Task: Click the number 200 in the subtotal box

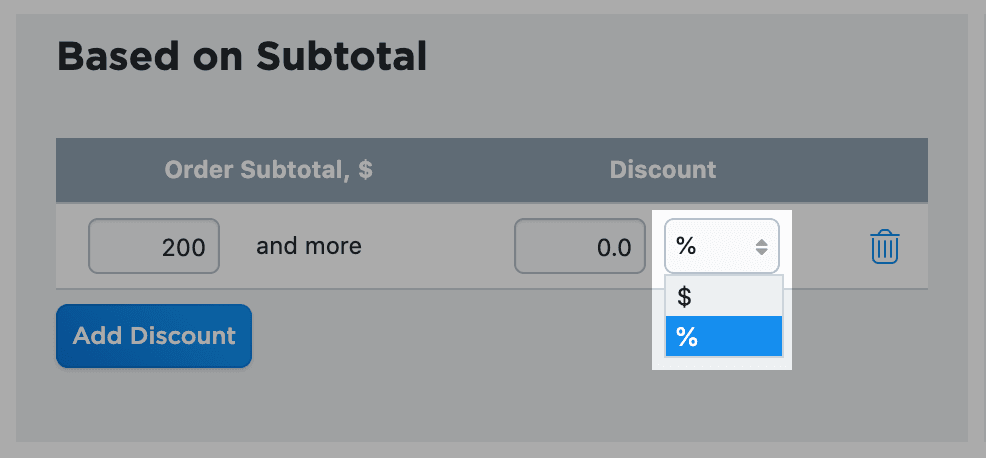Action: (183, 247)
